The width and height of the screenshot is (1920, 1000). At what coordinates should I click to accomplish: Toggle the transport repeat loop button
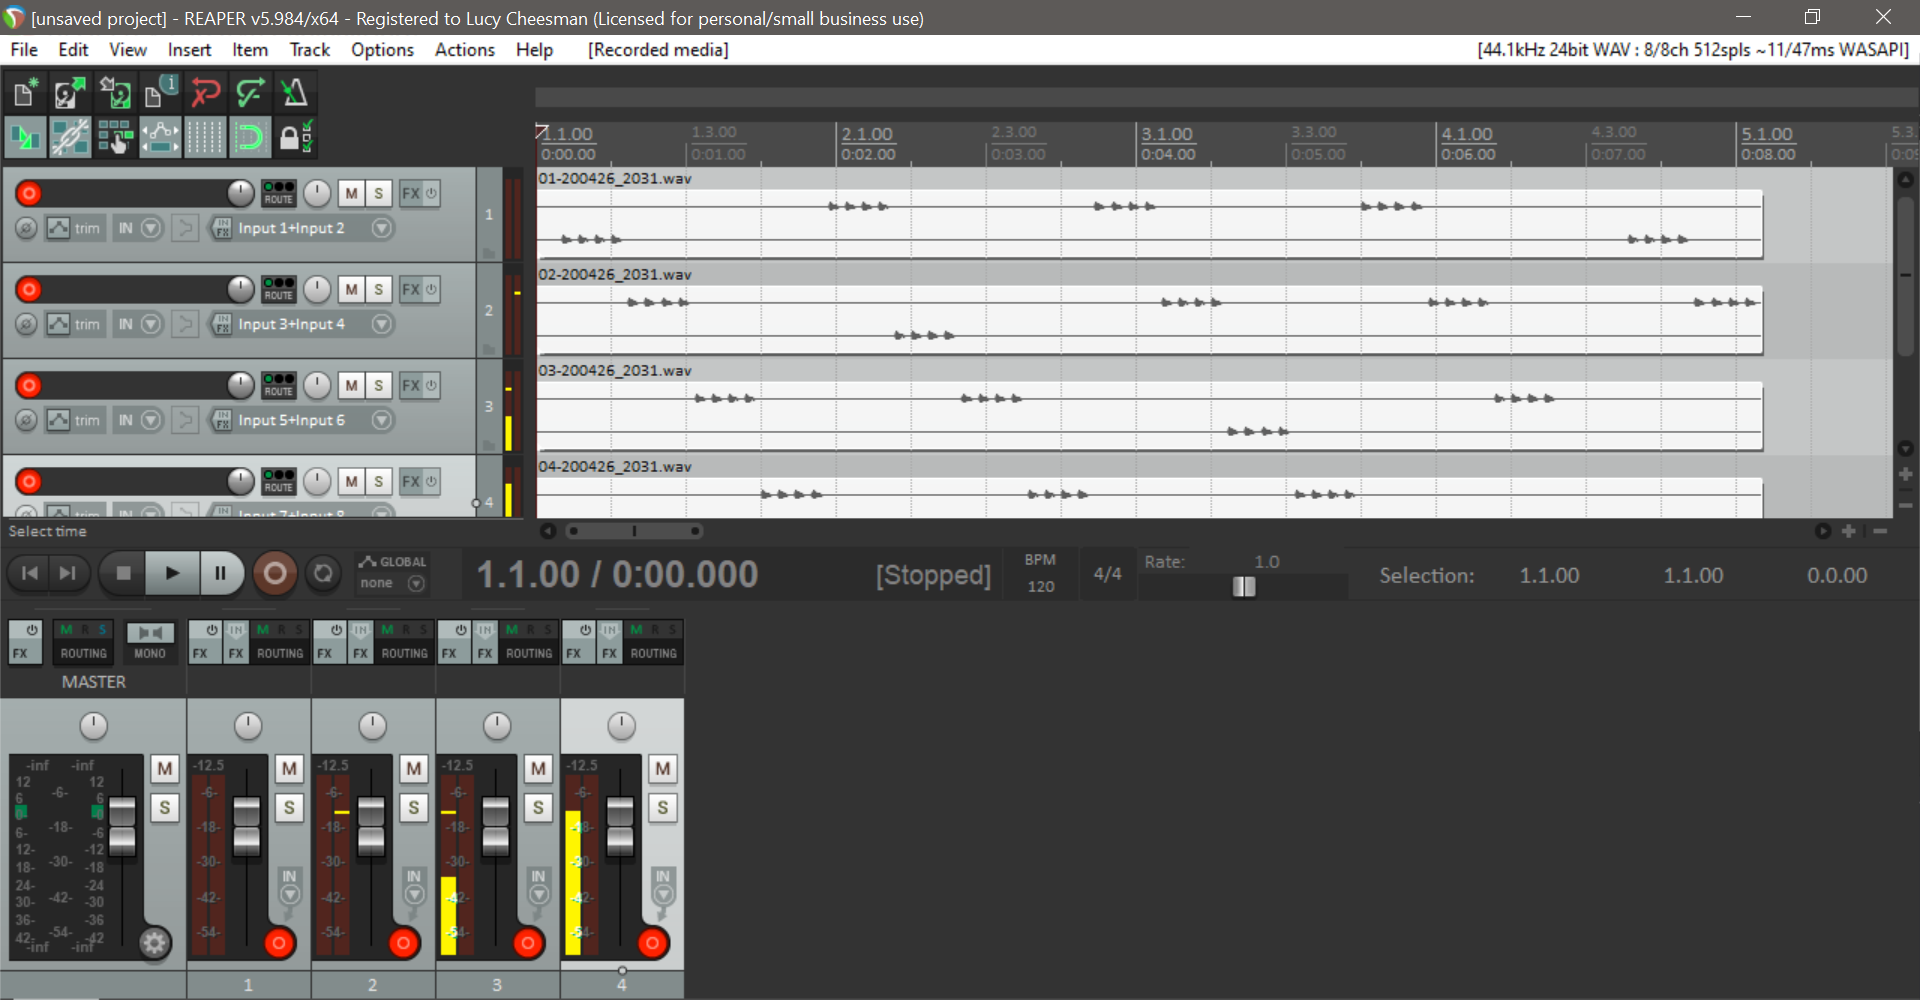[323, 574]
